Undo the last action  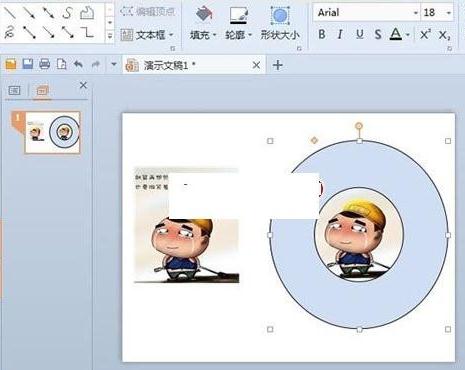click(x=78, y=64)
